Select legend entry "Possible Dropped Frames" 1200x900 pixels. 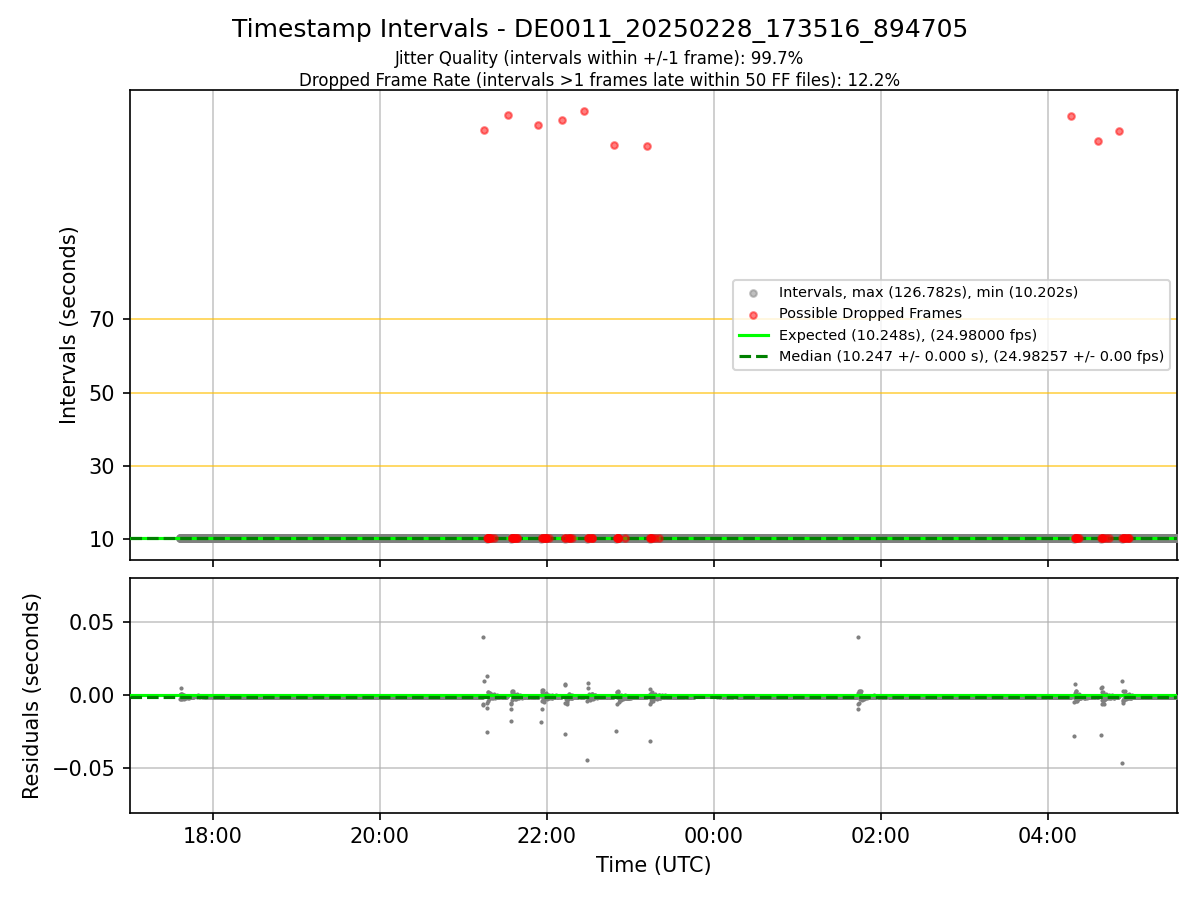pyautogui.click(x=870, y=314)
